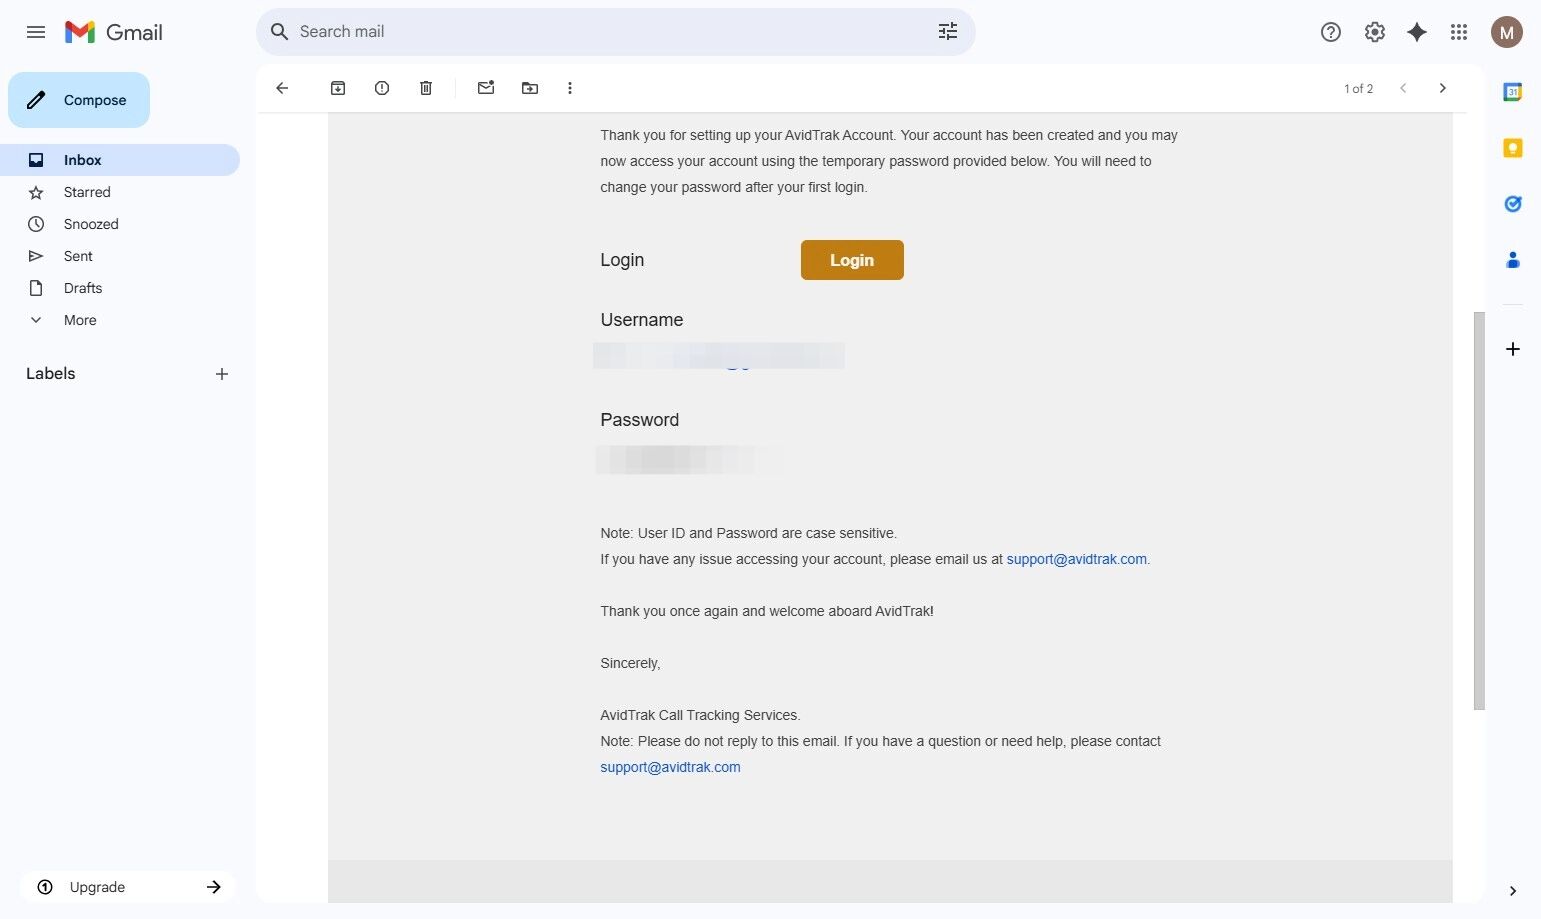
Task: Click the Labels heading
Action: pos(51,374)
